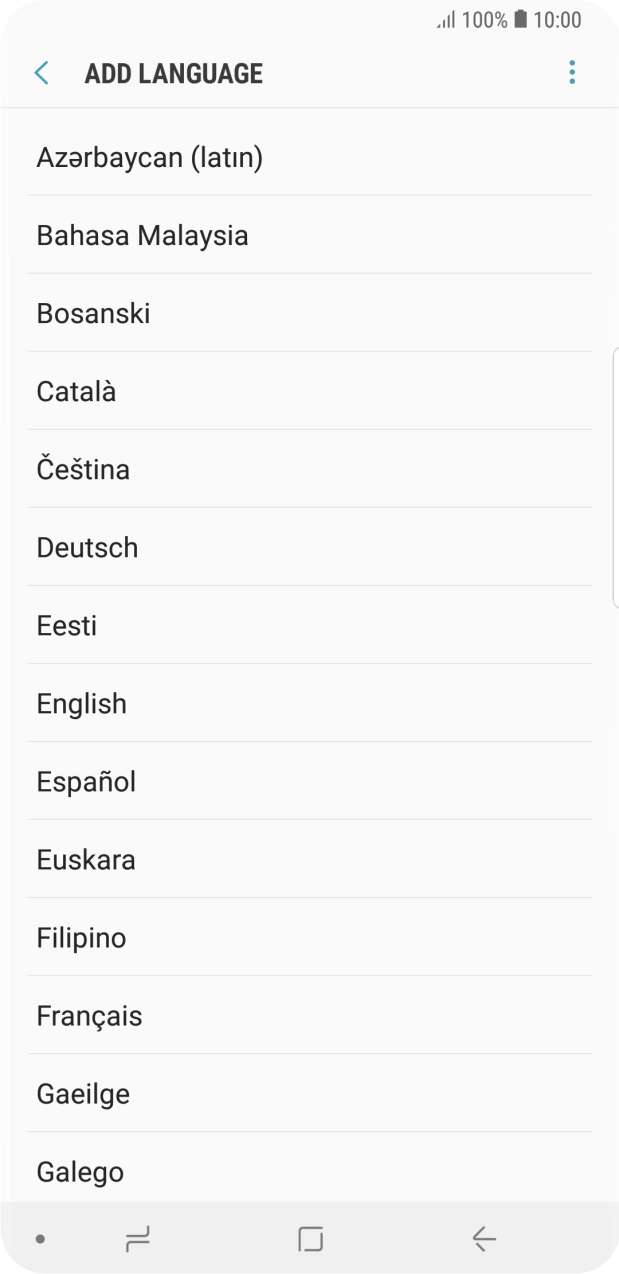Select Galego at the bottom of the list
This screenshot has height=1274, width=619.
click(80, 1172)
